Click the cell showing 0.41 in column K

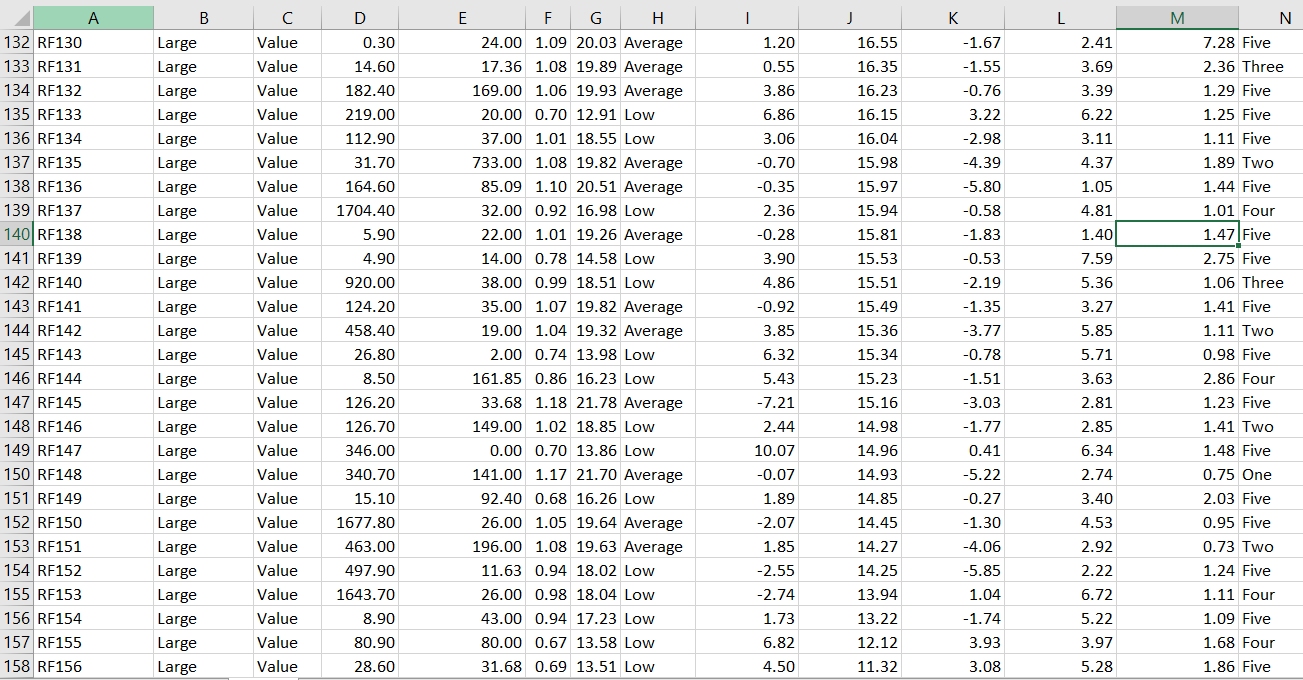click(x=952, y=450)
